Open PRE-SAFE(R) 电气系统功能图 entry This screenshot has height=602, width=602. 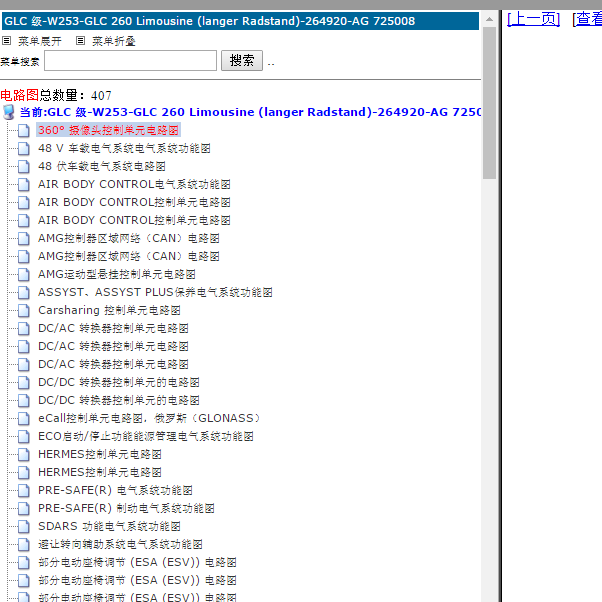[115, 491]
